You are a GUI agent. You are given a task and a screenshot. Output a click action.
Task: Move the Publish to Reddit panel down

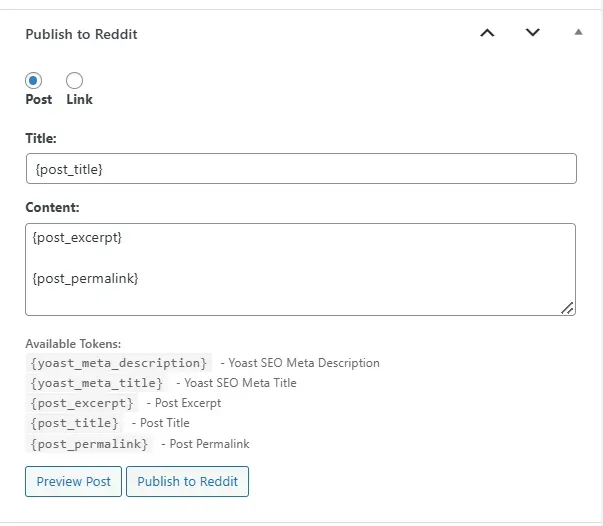tap(533, 33)
